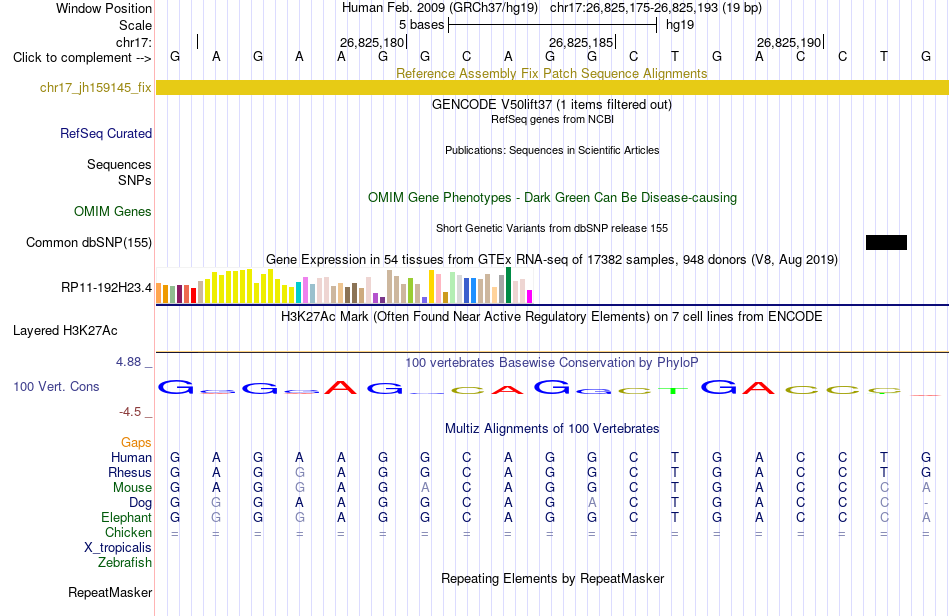Image resolution: width=950 pixels, height=616 pixels.
Task: Click the OMIM Genes track label
Action: pos(112,211)
